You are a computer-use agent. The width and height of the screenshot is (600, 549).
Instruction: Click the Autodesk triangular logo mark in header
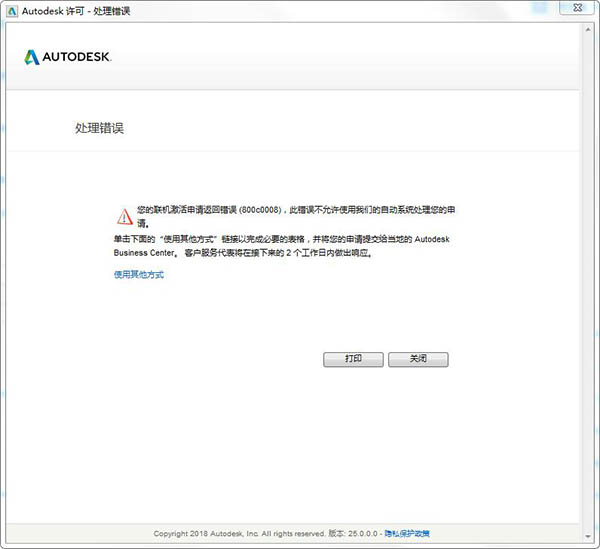coord(31,57)
